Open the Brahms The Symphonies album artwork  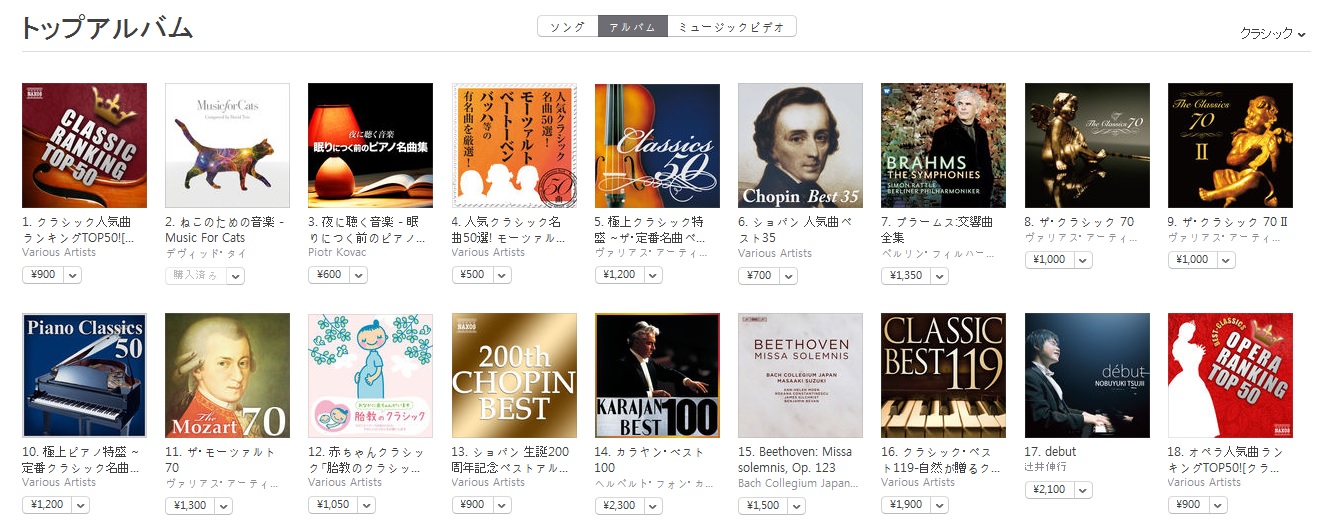pos(943,145)
